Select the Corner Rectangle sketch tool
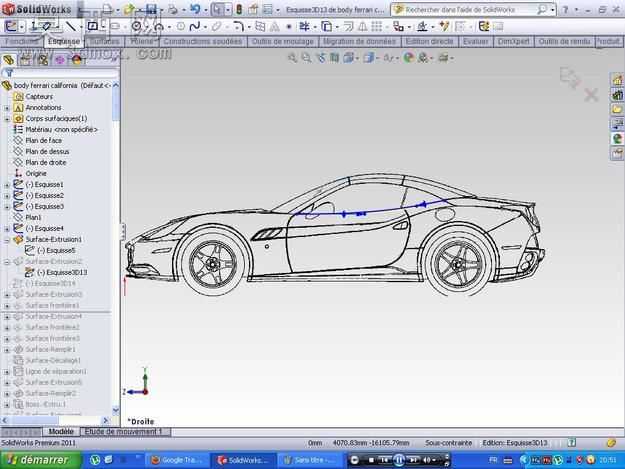This screenshot has height=469, width=625. 92,27
